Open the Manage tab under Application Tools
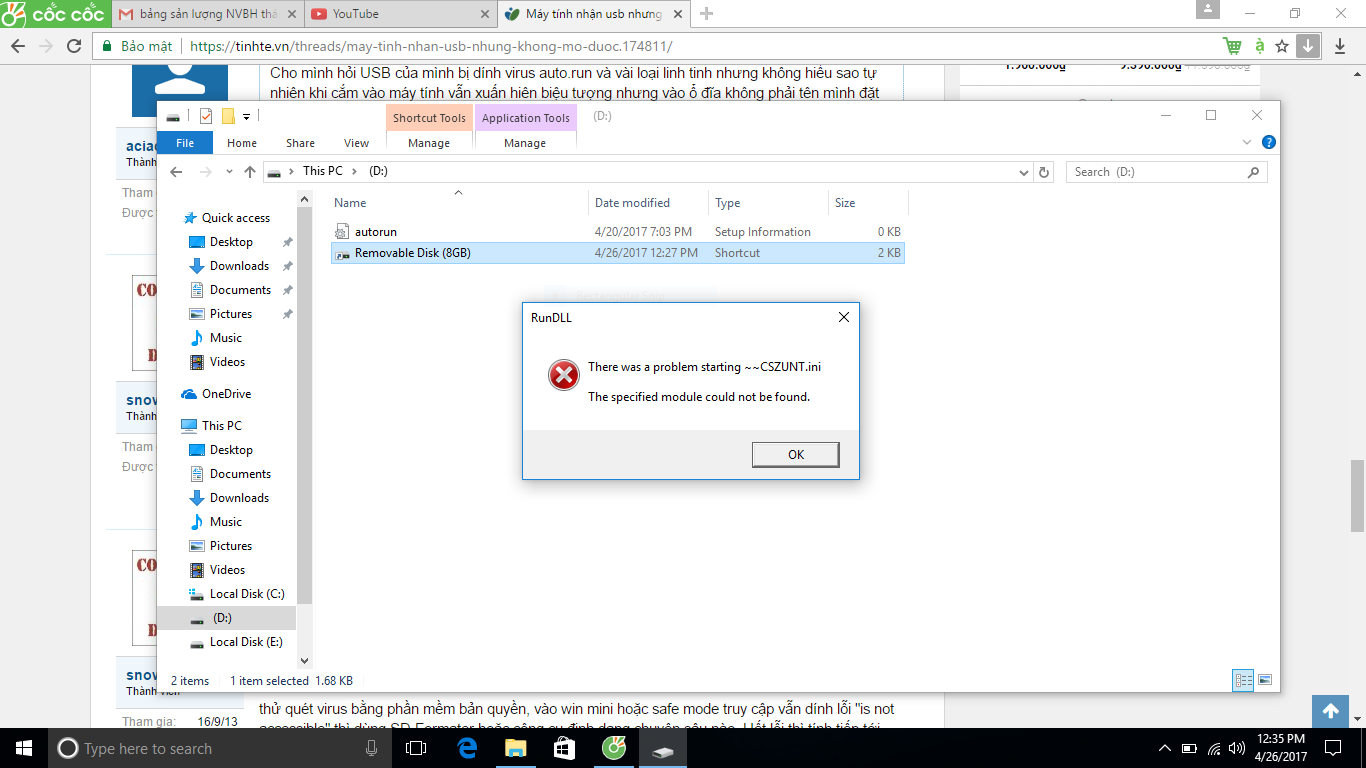This screenshot has height=768, width=1366. click(x=525, y=143)
